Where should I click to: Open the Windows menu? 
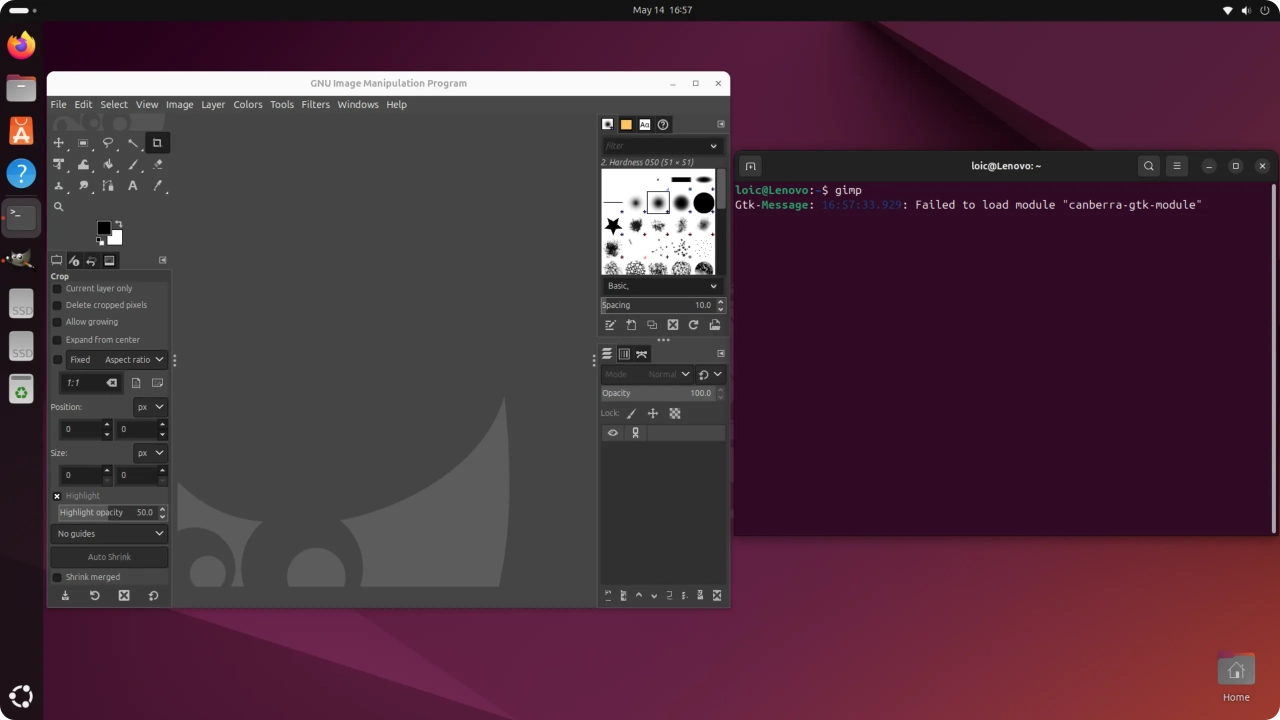(358, 104)
